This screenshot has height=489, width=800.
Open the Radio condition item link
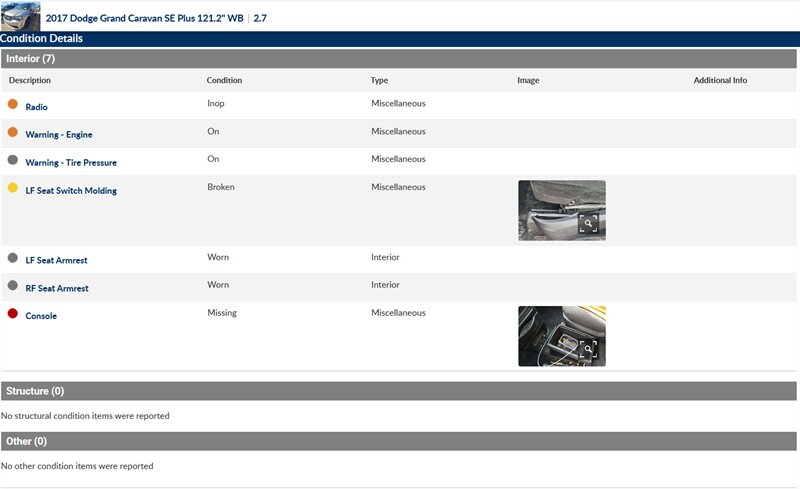[36, 107]
